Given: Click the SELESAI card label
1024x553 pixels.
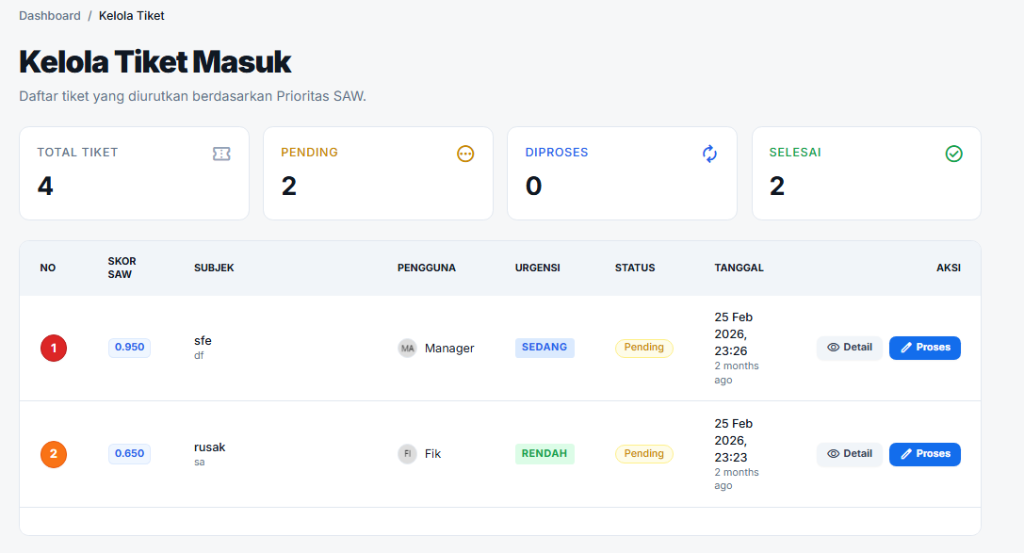Looking at the screenshot, I should coord(795,152).
